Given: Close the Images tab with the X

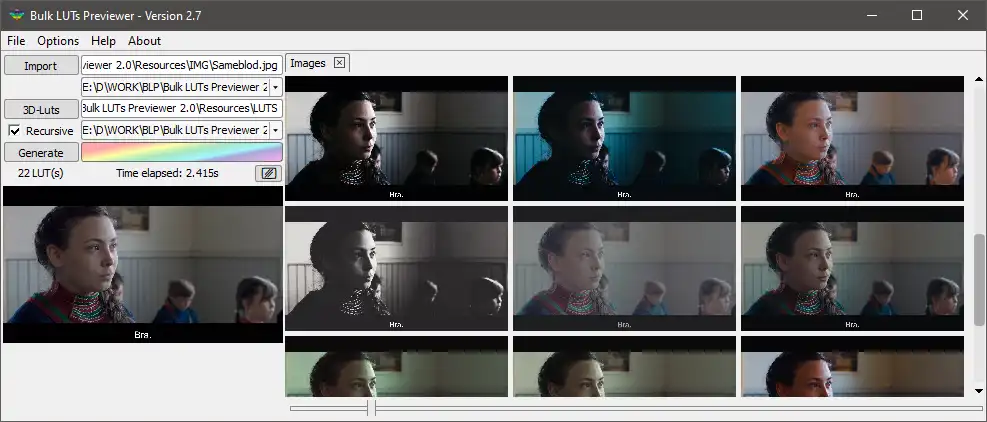Looking at the screenshot, I should tap(339, 62).
